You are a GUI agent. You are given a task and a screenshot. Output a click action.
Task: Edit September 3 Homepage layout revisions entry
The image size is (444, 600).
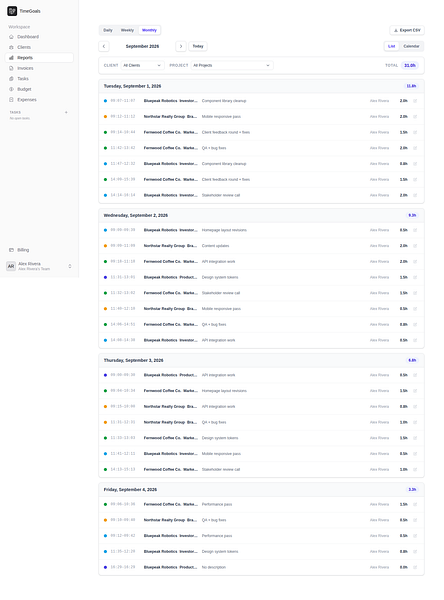[415, 391]
